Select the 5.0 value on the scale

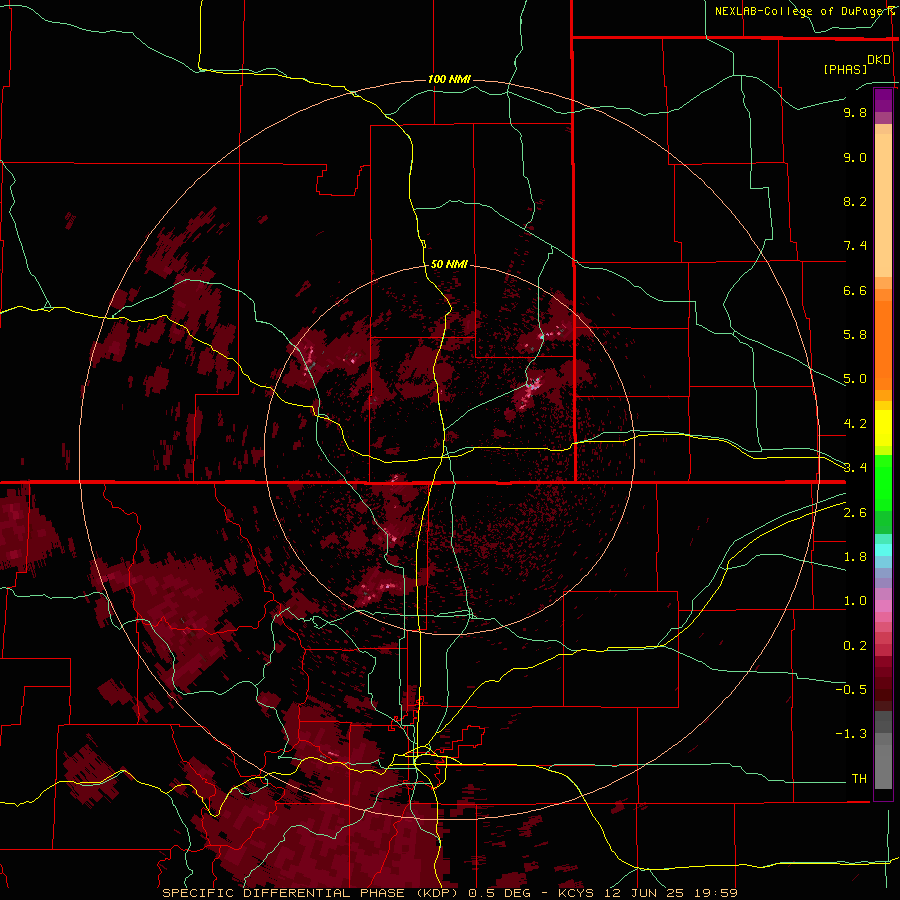(855, 379)
